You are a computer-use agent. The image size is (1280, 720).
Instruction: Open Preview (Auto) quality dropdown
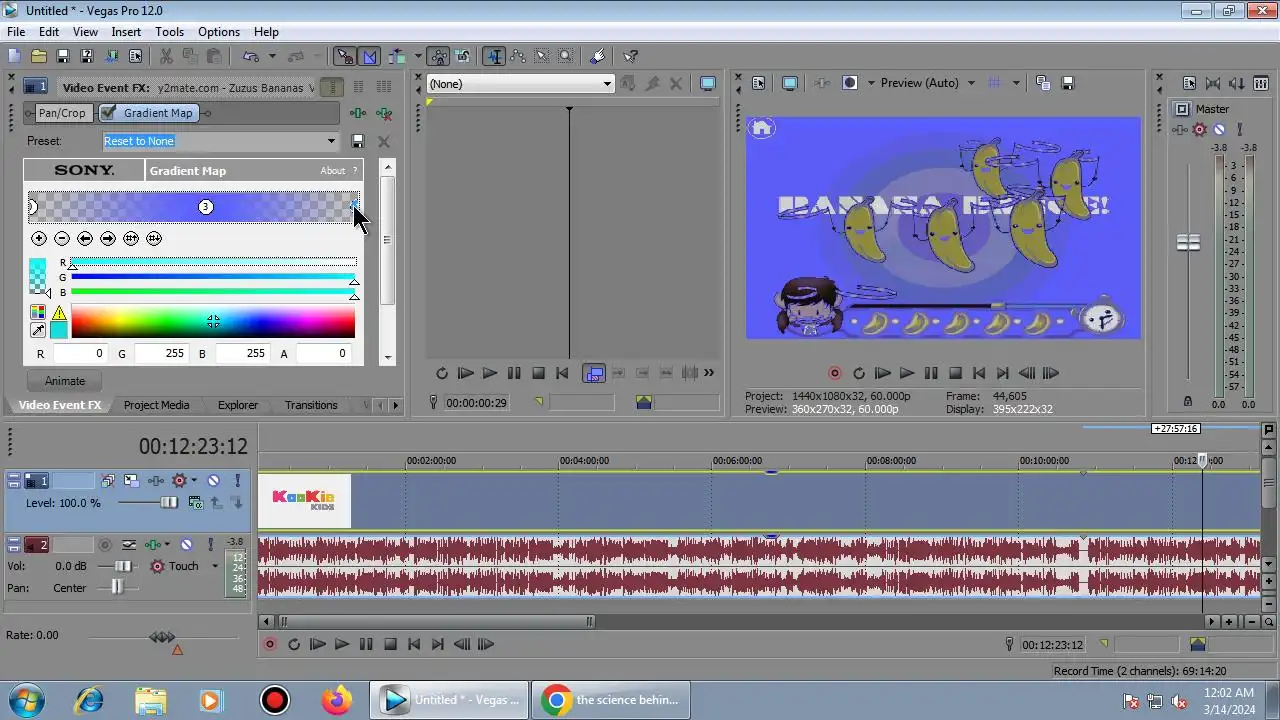[971, 84]
